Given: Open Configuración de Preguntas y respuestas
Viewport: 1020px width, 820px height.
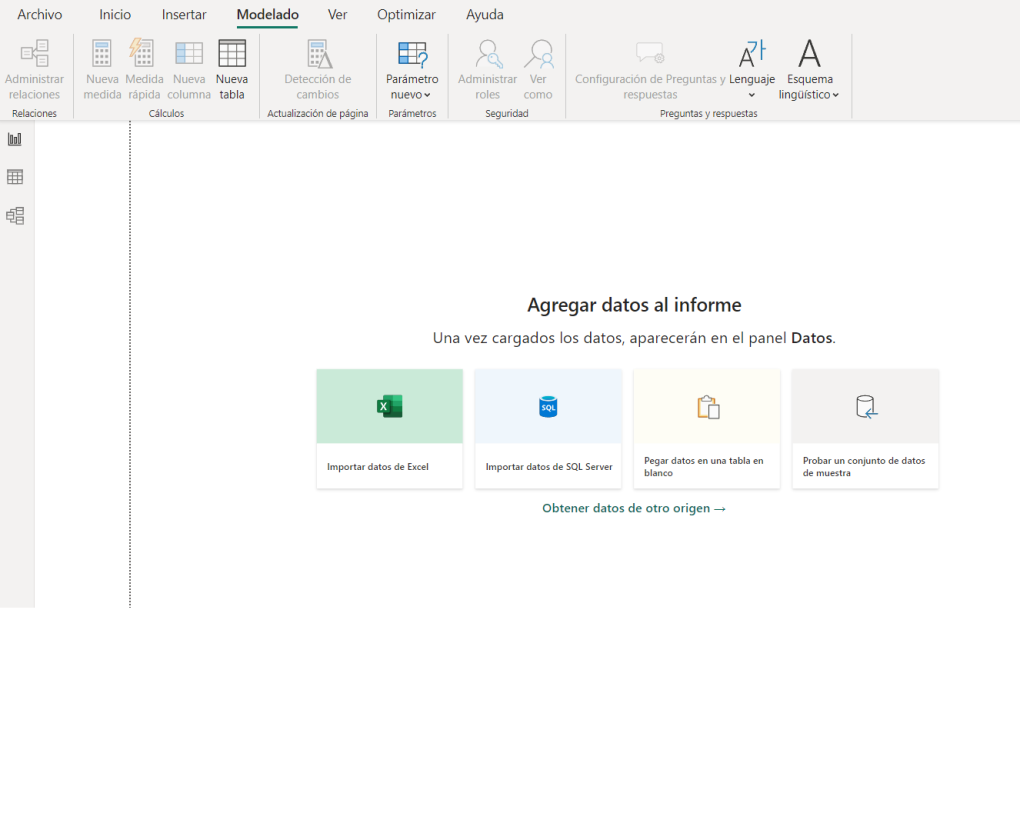Looking at the screenshot, I should (x=650, y=70).
